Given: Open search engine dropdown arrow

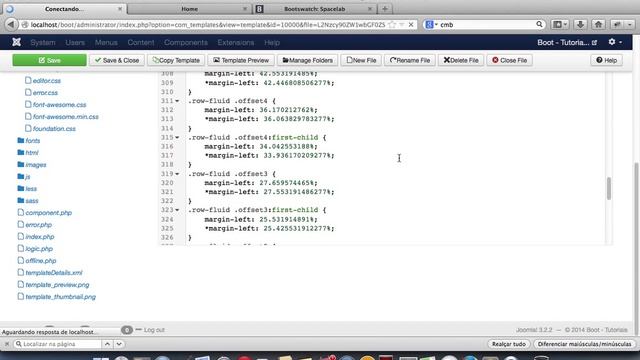Looking at the screenshot, I should click(x=436, y=25).
